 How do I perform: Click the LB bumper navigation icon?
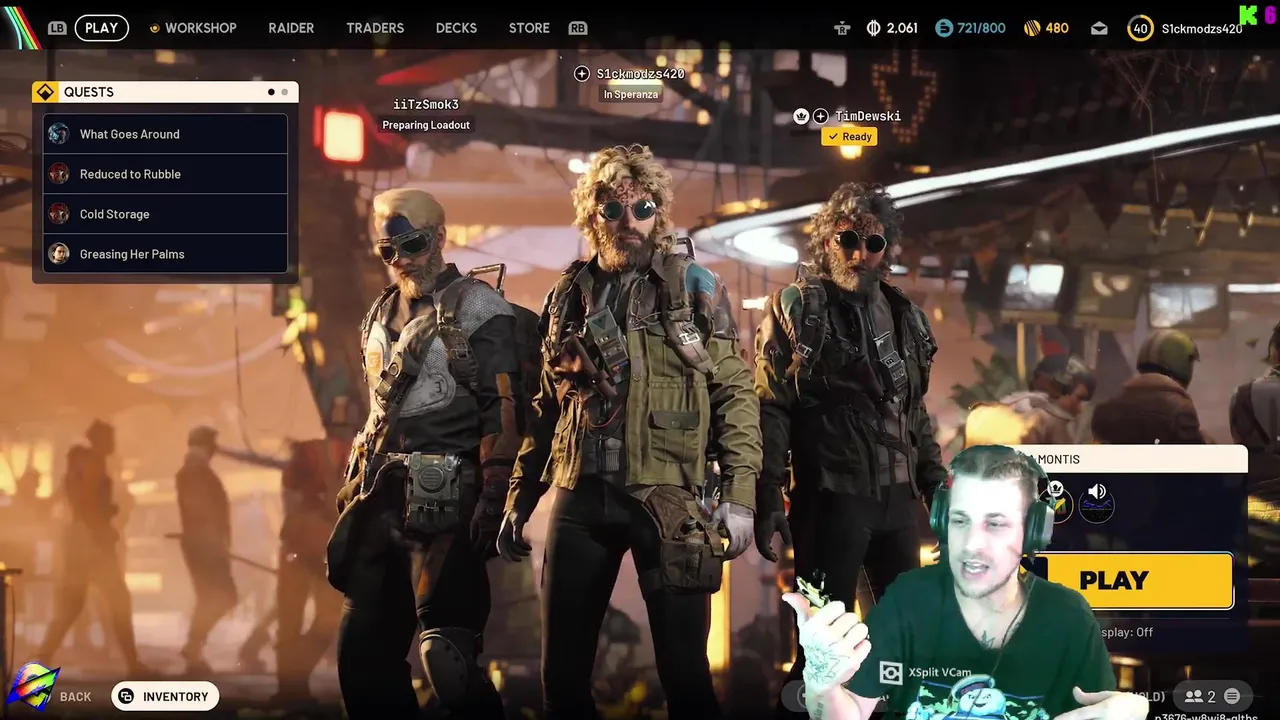(57, 28)
